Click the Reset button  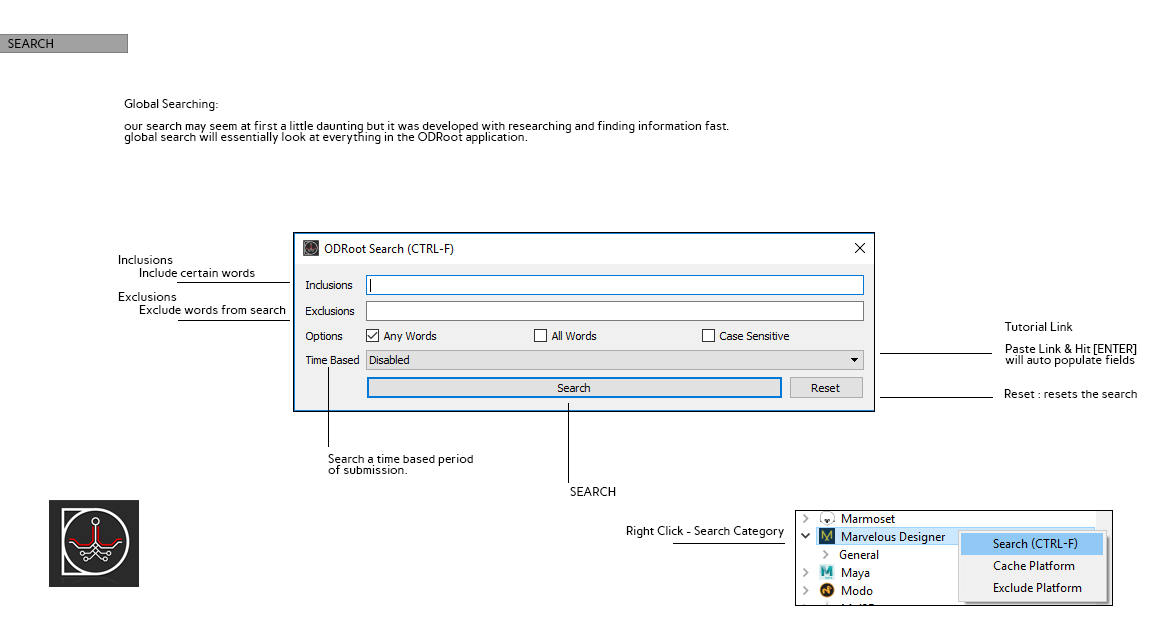pos(825,388)
